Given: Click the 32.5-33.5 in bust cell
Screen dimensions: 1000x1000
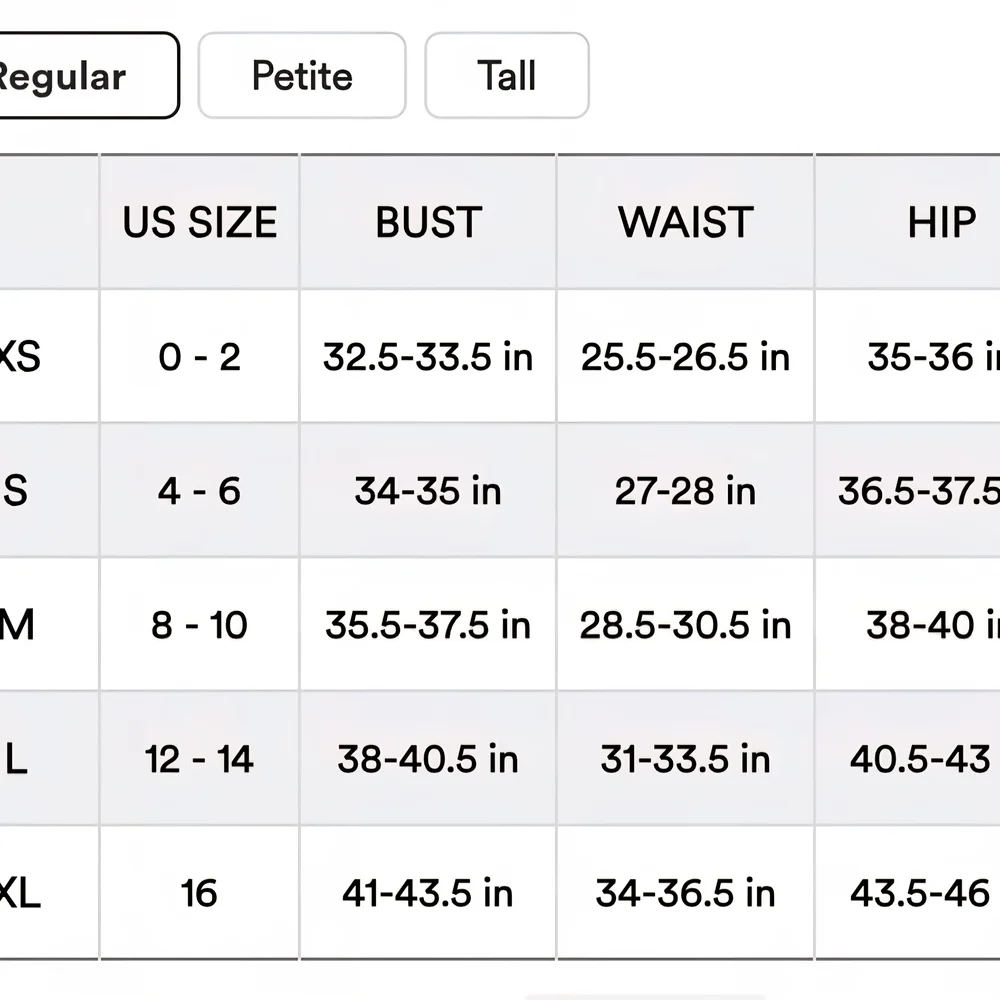Looking at the screenshot, I should (x=428, y=357).
